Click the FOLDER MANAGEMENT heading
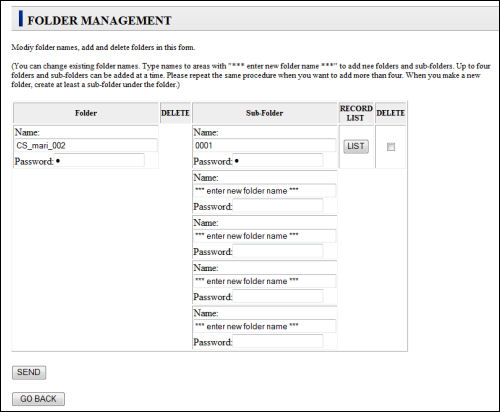Image resolution: width=500 pixels, height=412 pixels. [99, 20]
